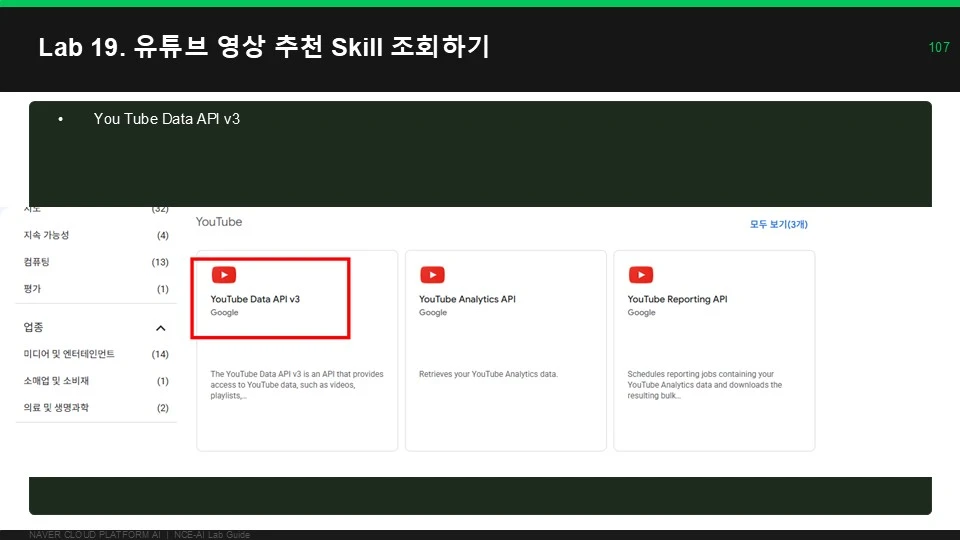960x540 pixels.
Task: Open the YouTube Reporting API title
Action: pos(677,299)
